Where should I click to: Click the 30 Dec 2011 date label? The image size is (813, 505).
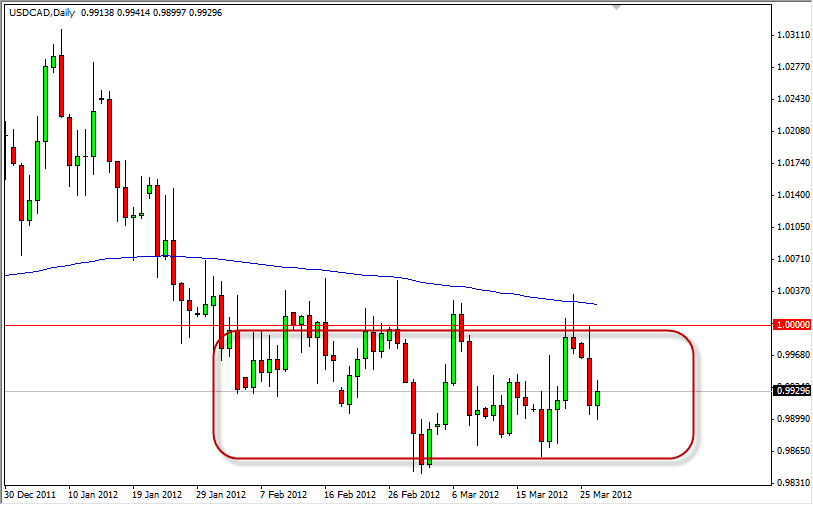point(30,495)
